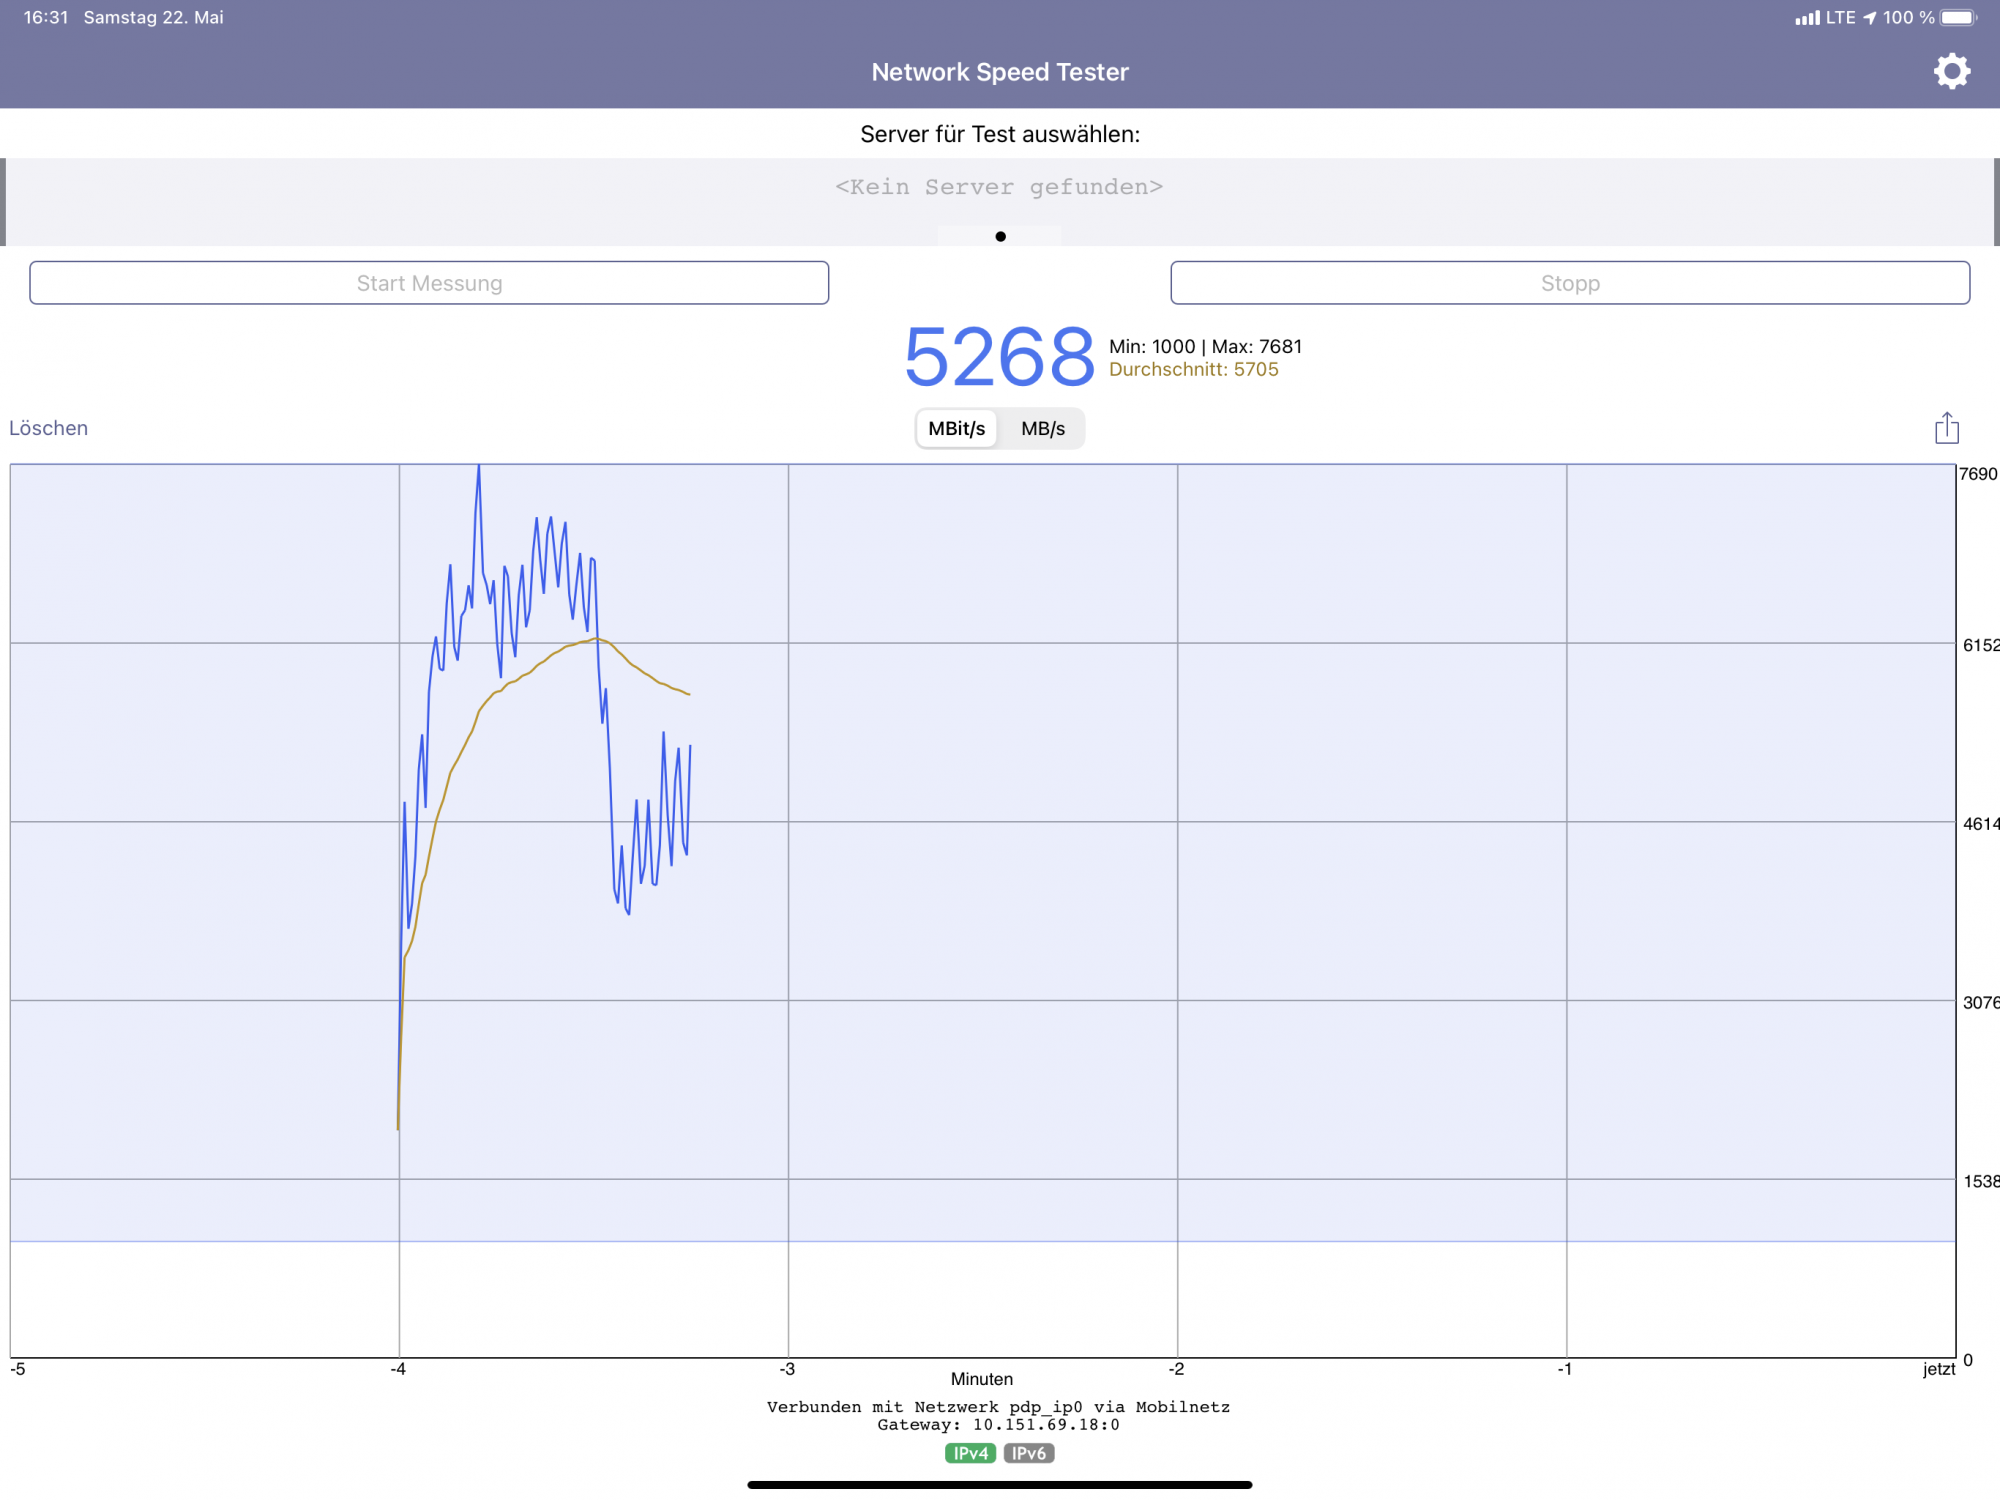Toggle the IPv4 badge

[970, 1453]
